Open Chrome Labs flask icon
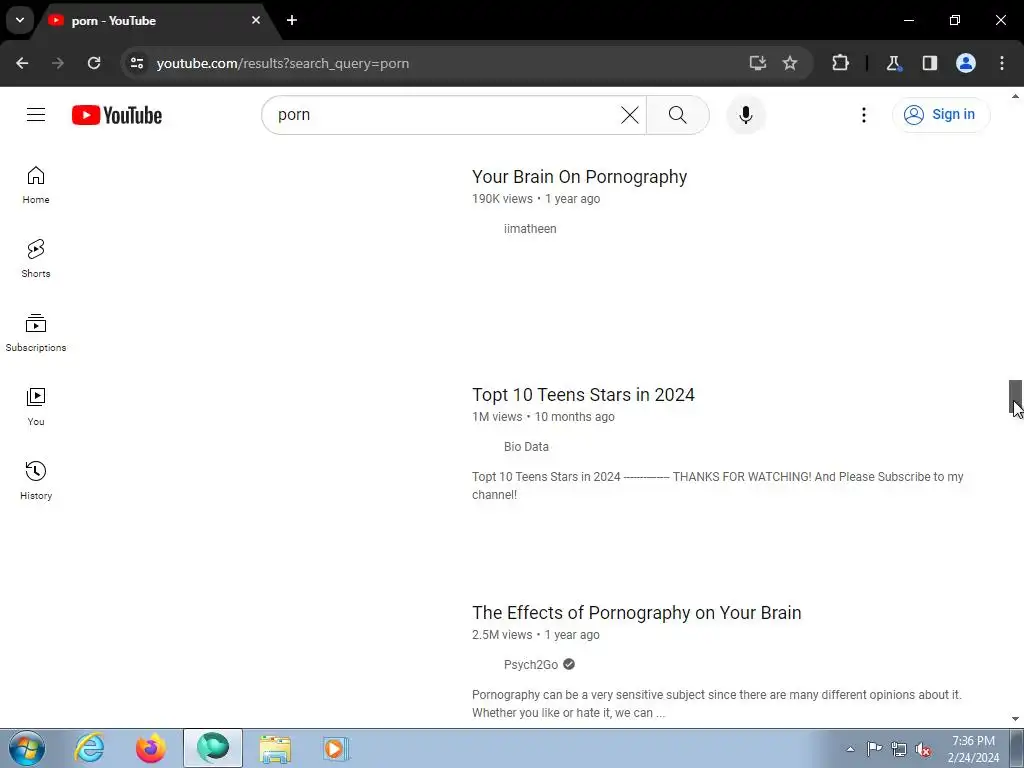 tap(893, 63)
